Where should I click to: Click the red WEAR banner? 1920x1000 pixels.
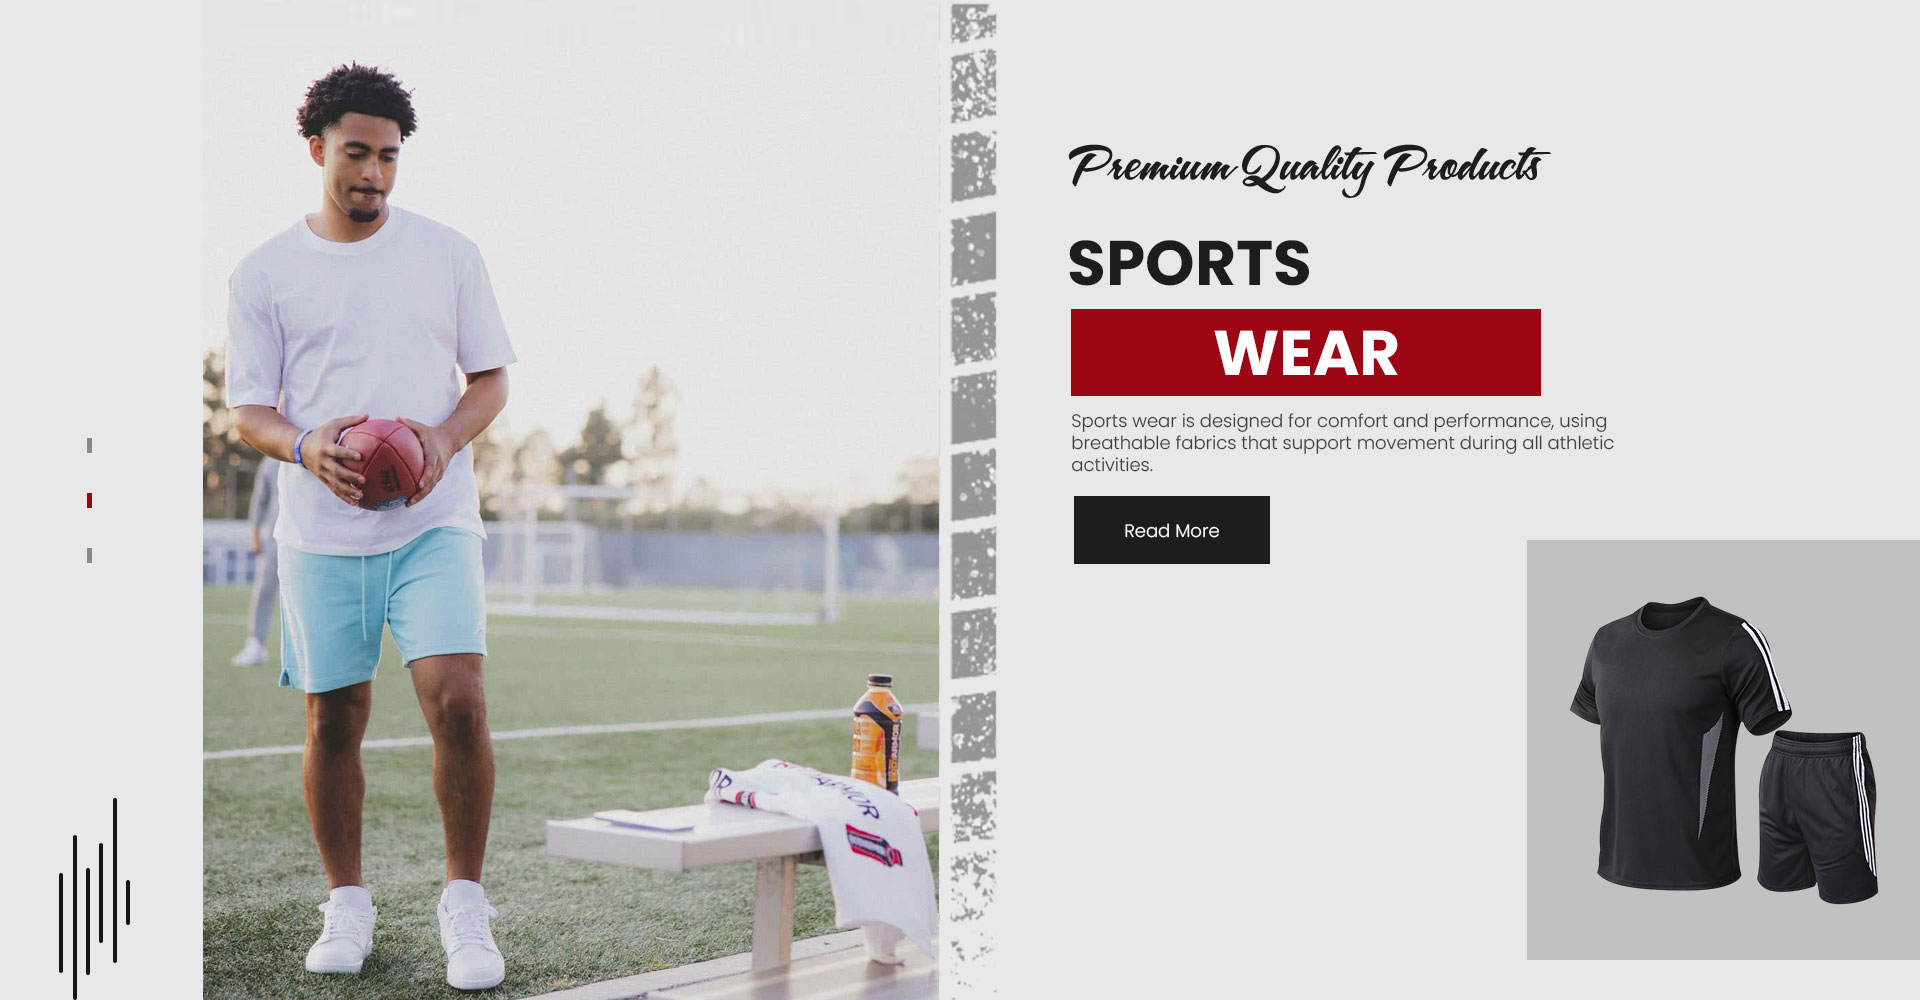[1305, 352]
